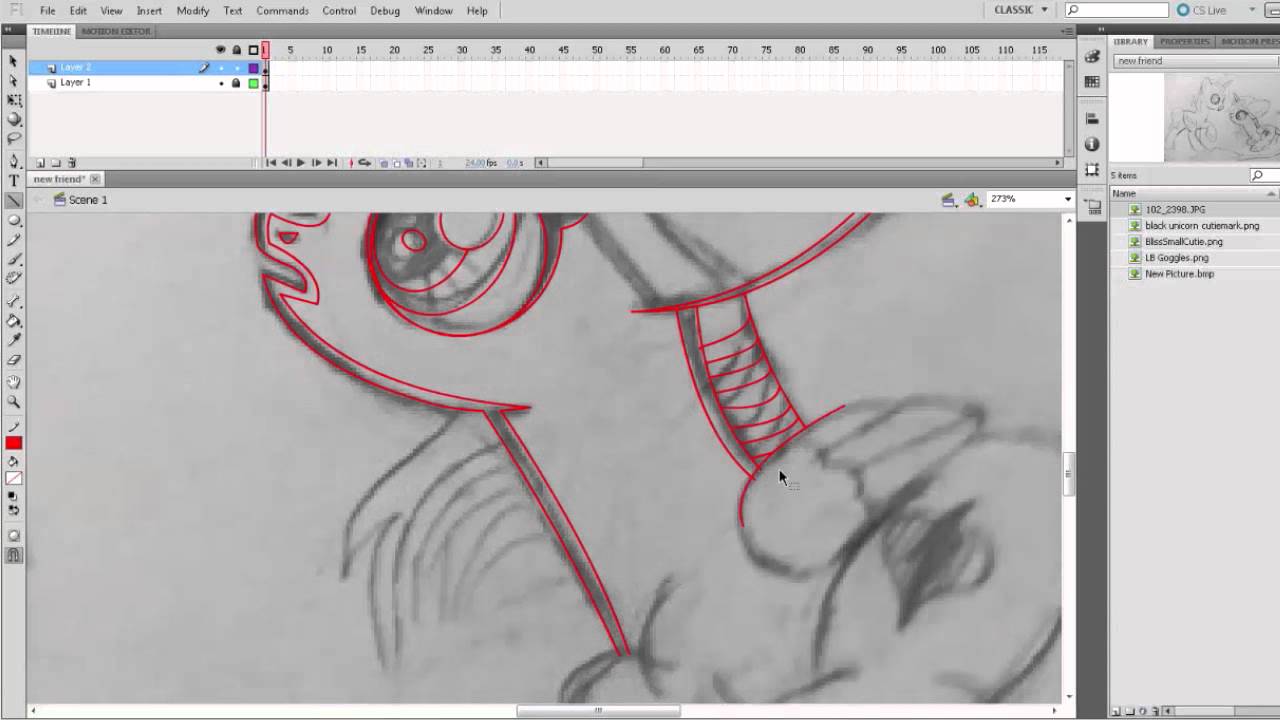This screenshot has height=720, width=1280.
Task: Lock or unlock all layers header icon
Action: coord(236,50)
